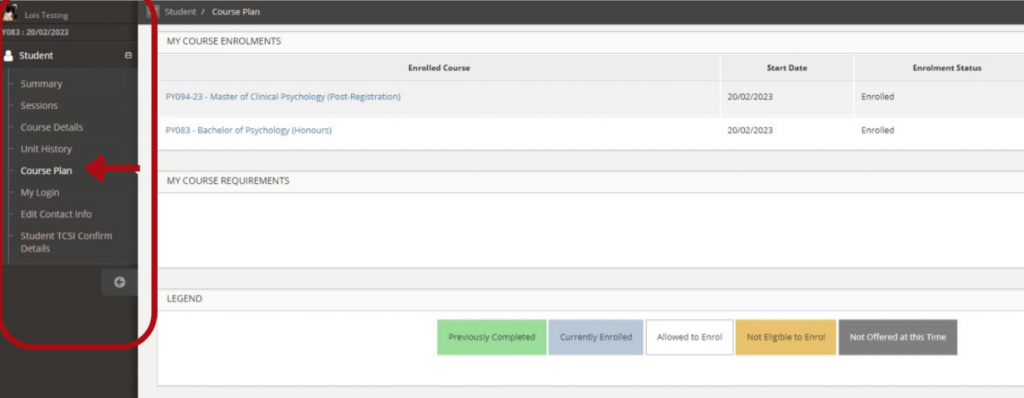Click the Enrolment Status column header
Viewport: 1024px width, 398px height.
point(946,68)
